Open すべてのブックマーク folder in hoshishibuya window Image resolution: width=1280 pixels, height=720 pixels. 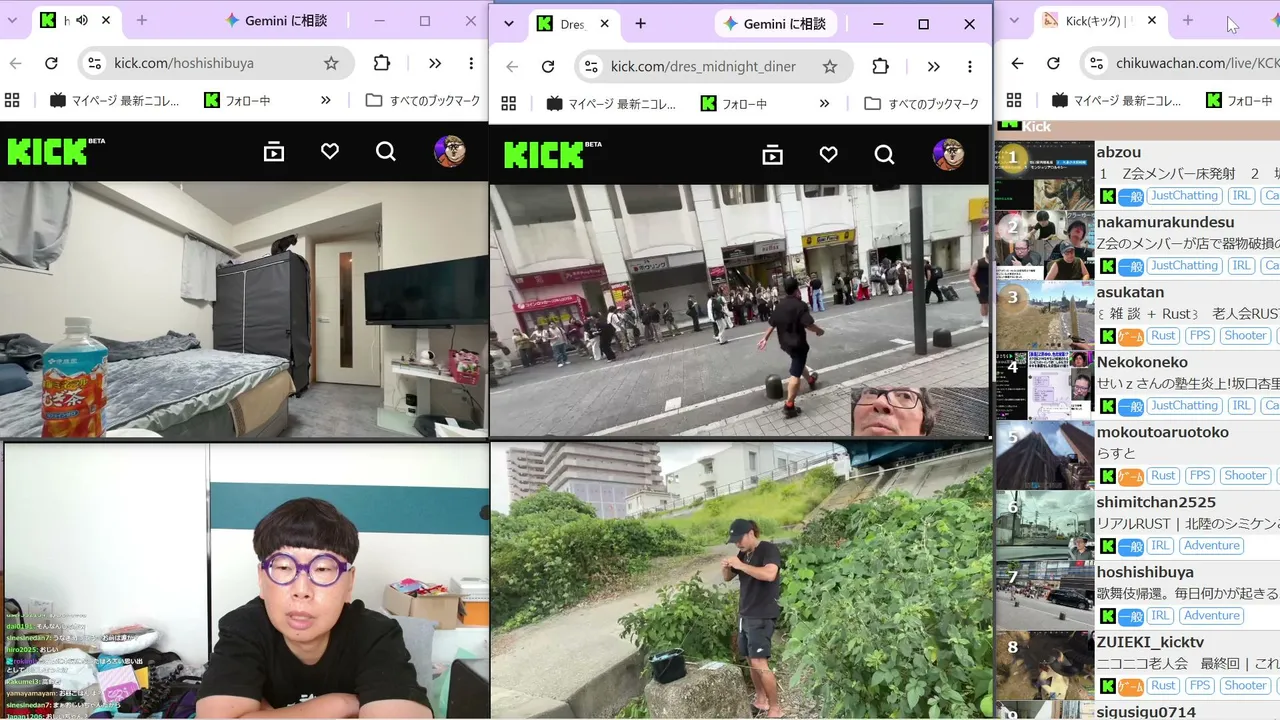pyautogui.click(x=423, y=100)
